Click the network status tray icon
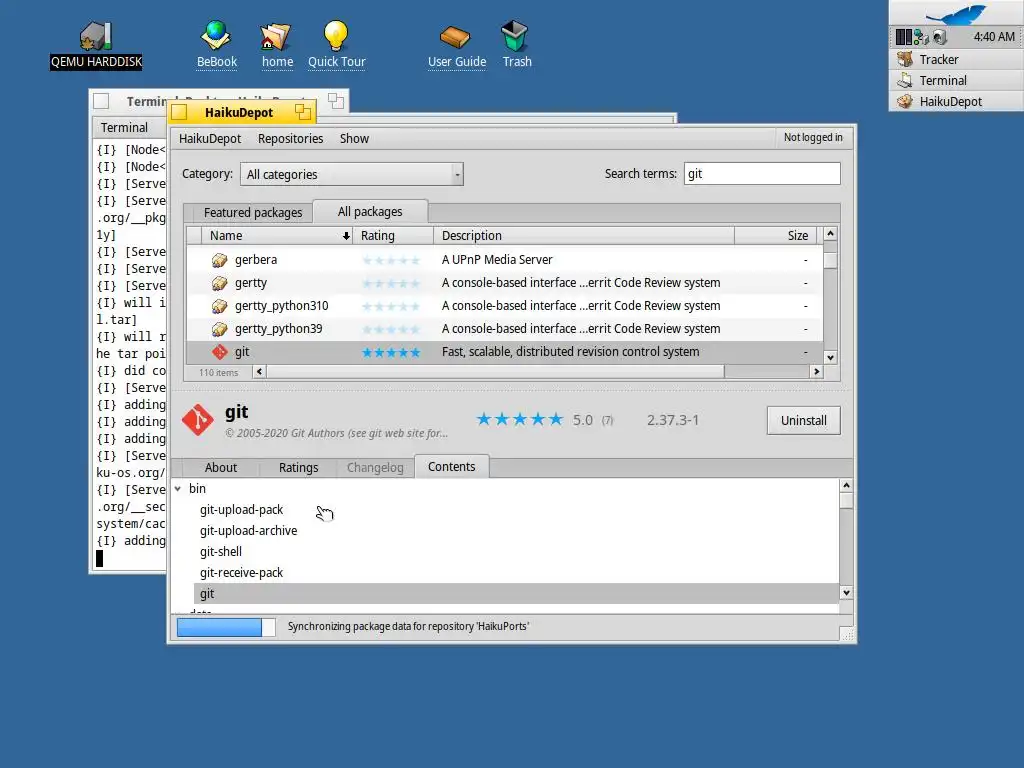1024x768 pixels. 921,37
